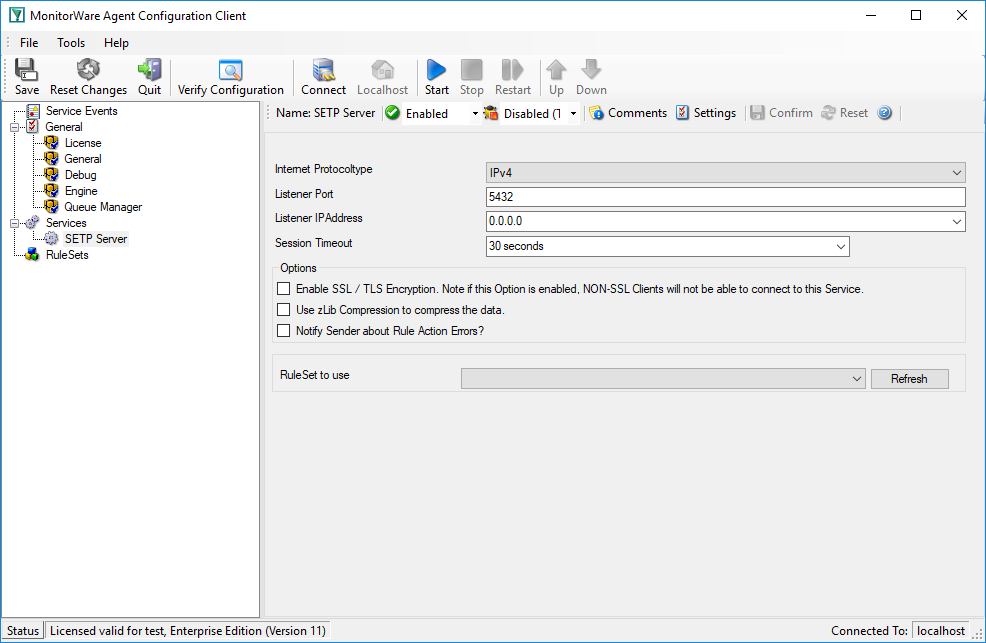
Task: Open the Session Timeout dropdown
Action: pyautogui.click(x=668, y=246)
